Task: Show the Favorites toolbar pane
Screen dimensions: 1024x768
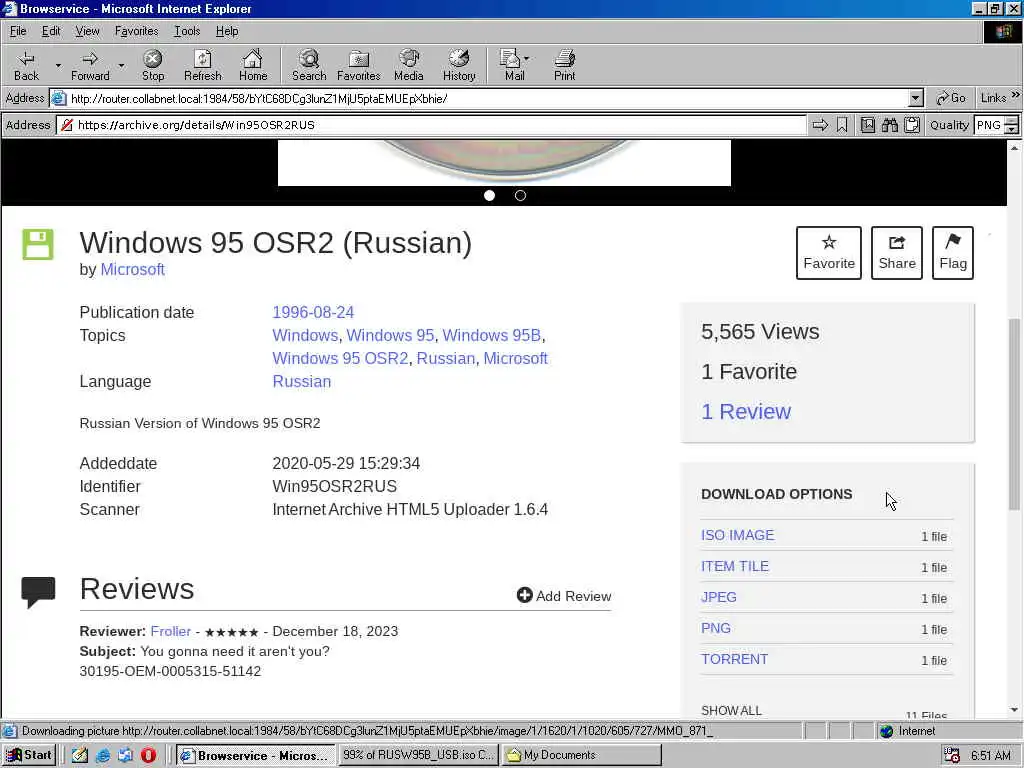Action: [359, 66]
